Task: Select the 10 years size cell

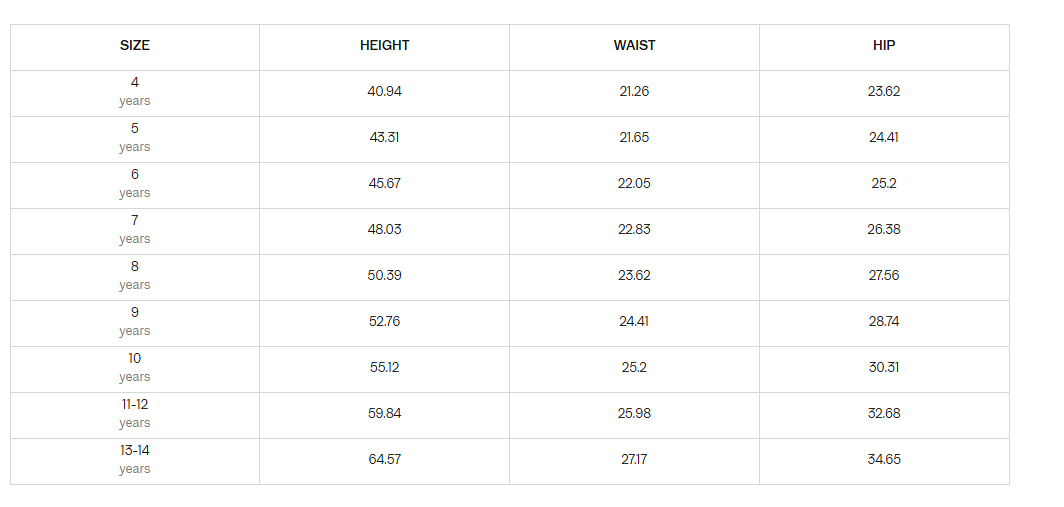Action: click(x=134, y=368)
